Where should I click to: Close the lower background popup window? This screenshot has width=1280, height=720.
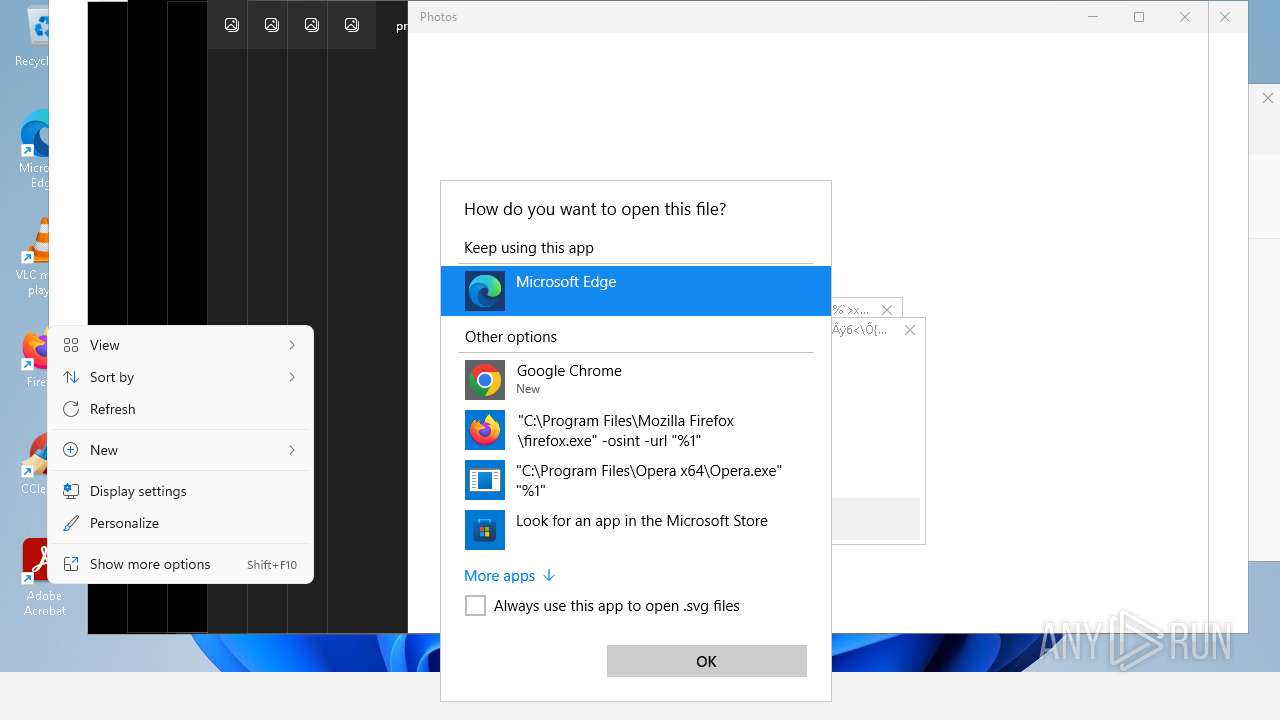click(910, 330)
